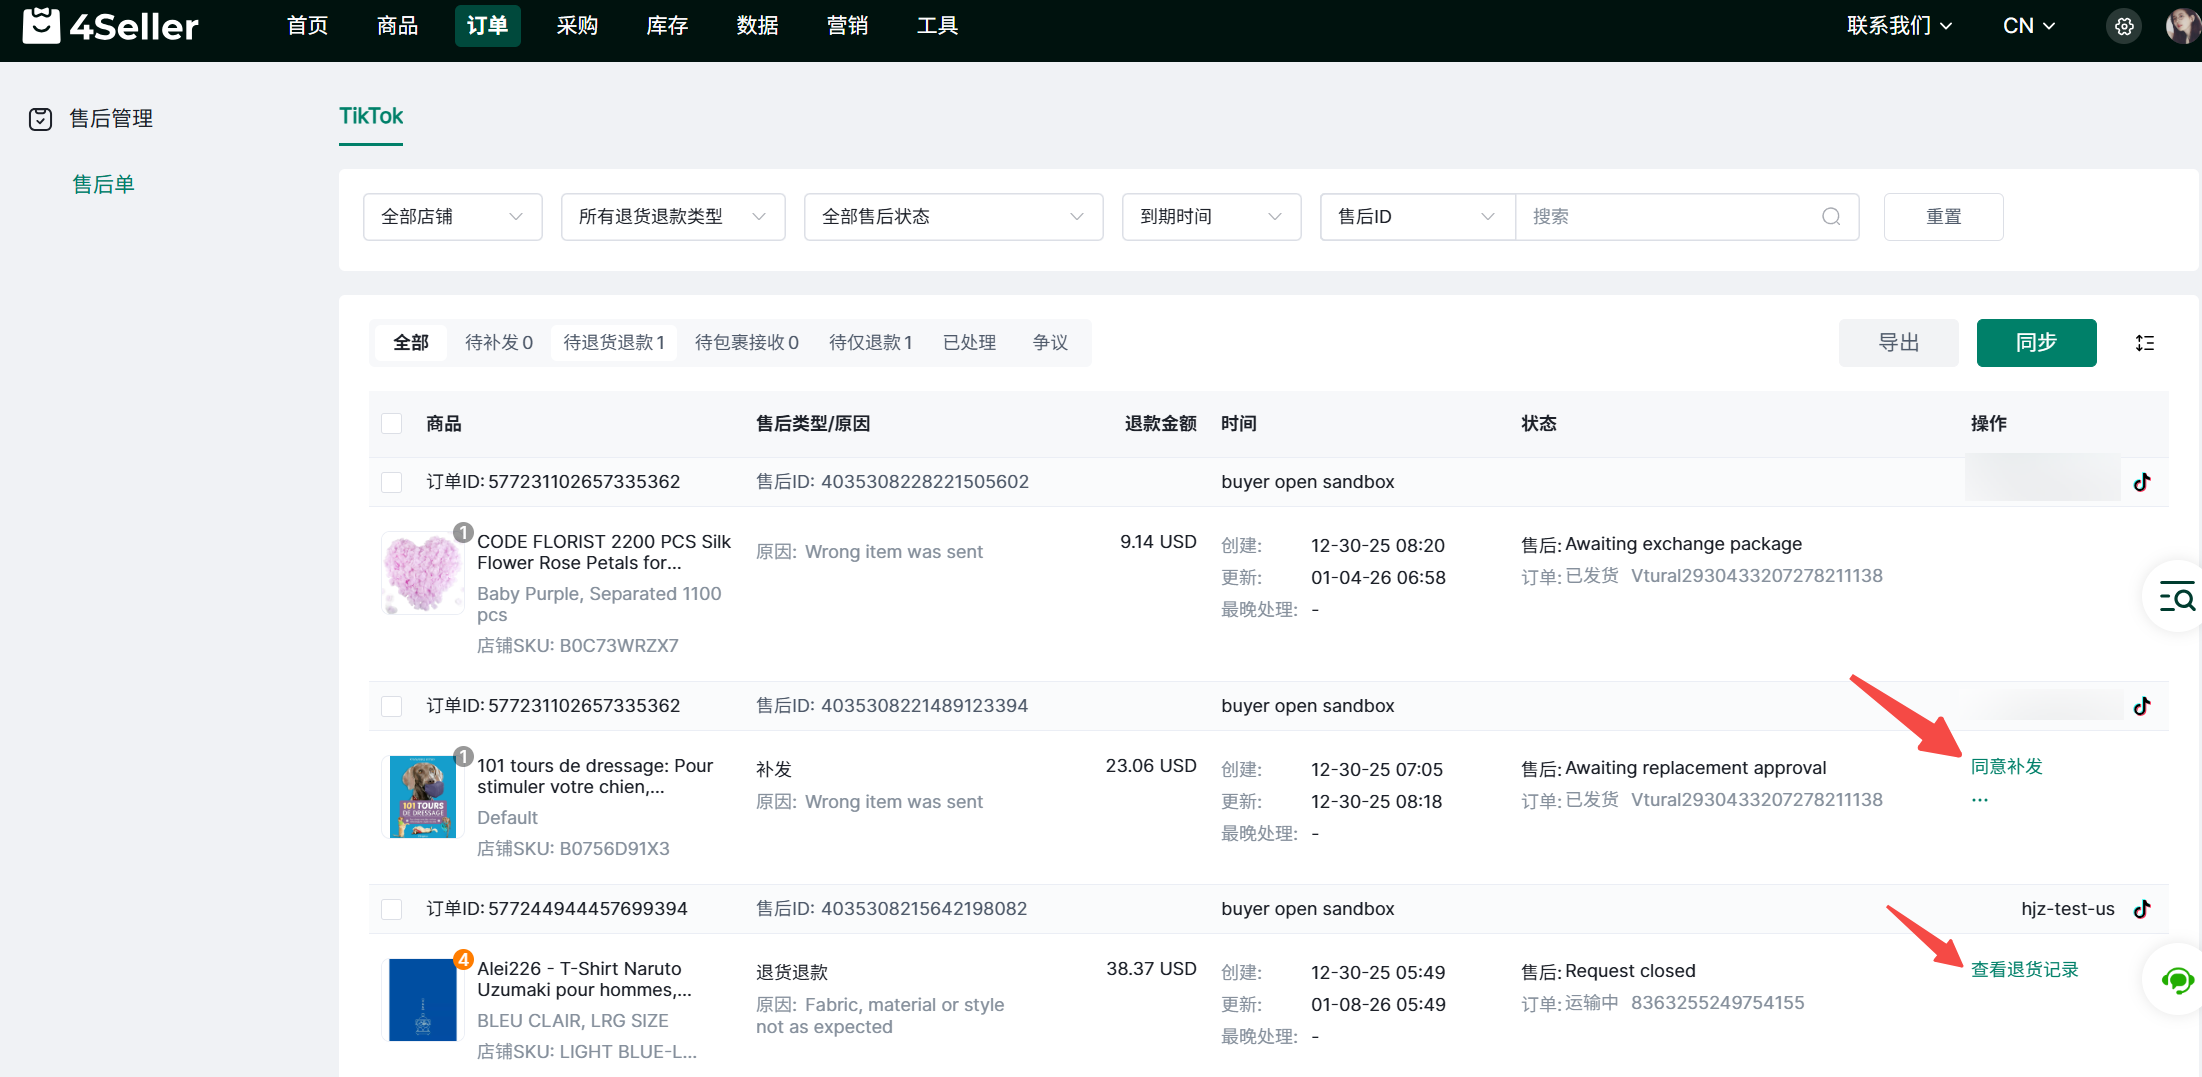Screen dimensions: 2202x1077
Task: Expand the 全部售后状态 status dropdown
Action: coord(952,217)
